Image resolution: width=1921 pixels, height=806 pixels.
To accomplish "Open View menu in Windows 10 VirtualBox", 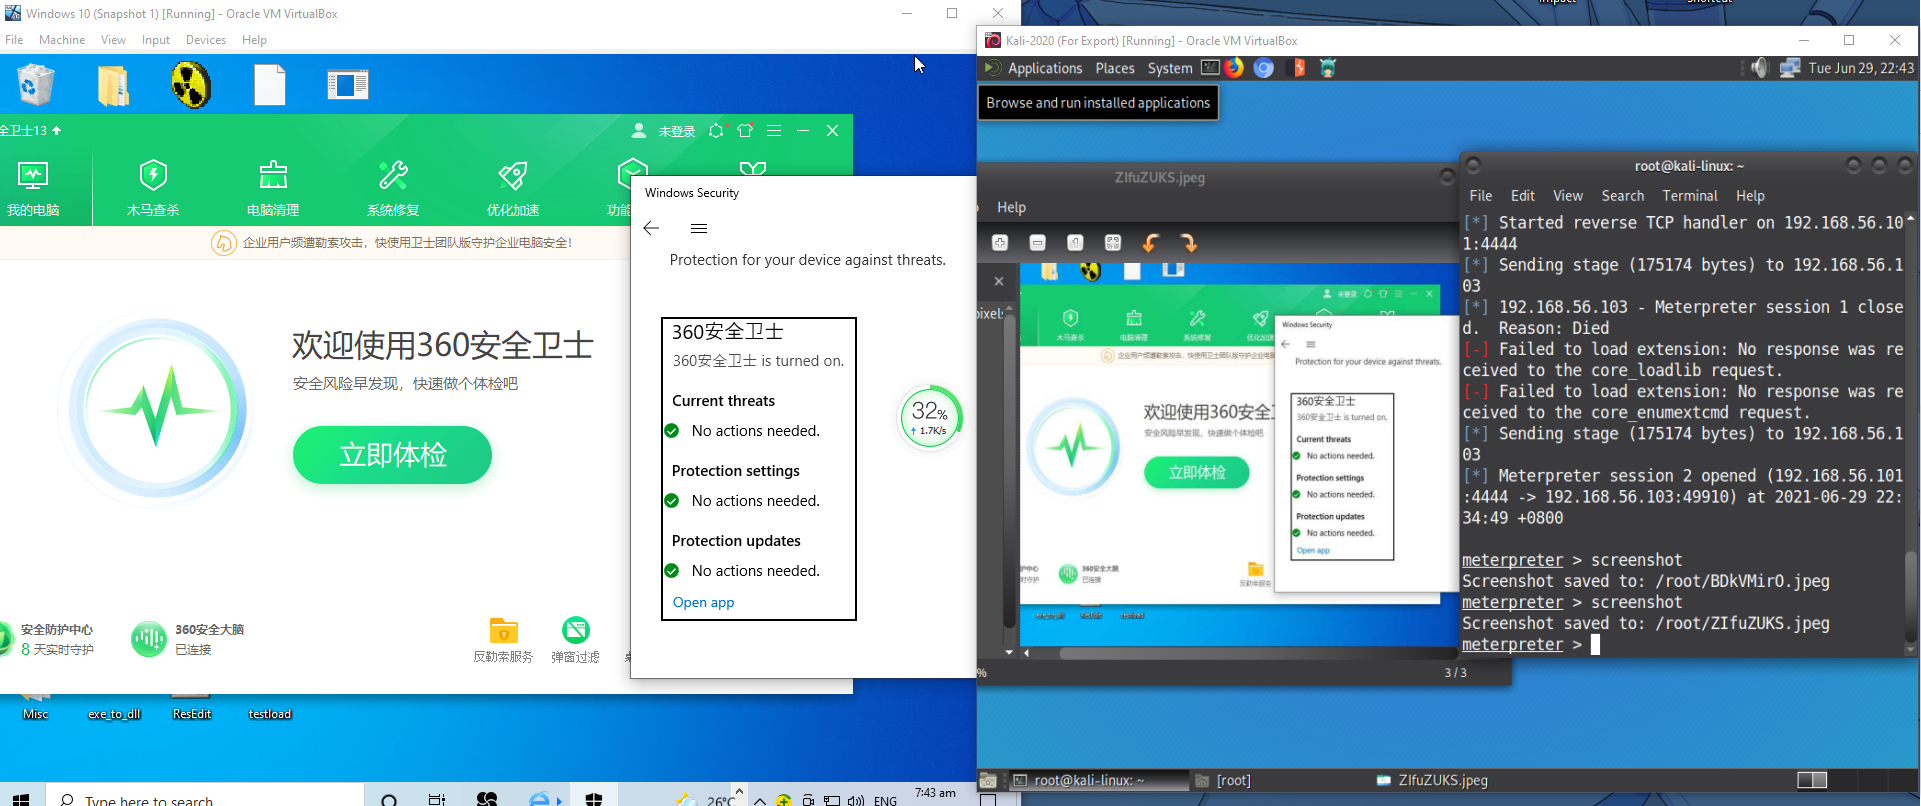I will point(113,40).
